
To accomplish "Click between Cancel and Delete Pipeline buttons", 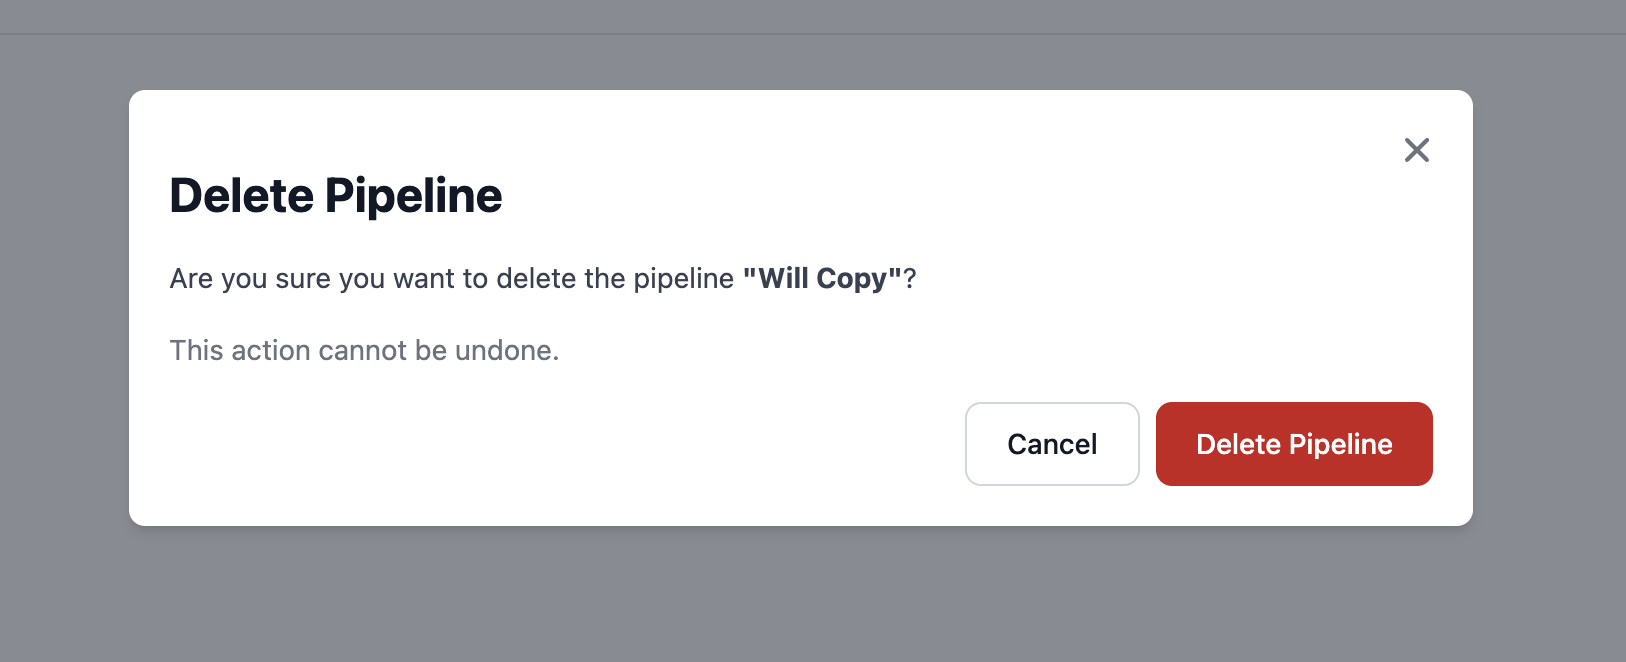I will click(x=1147, y=444).
